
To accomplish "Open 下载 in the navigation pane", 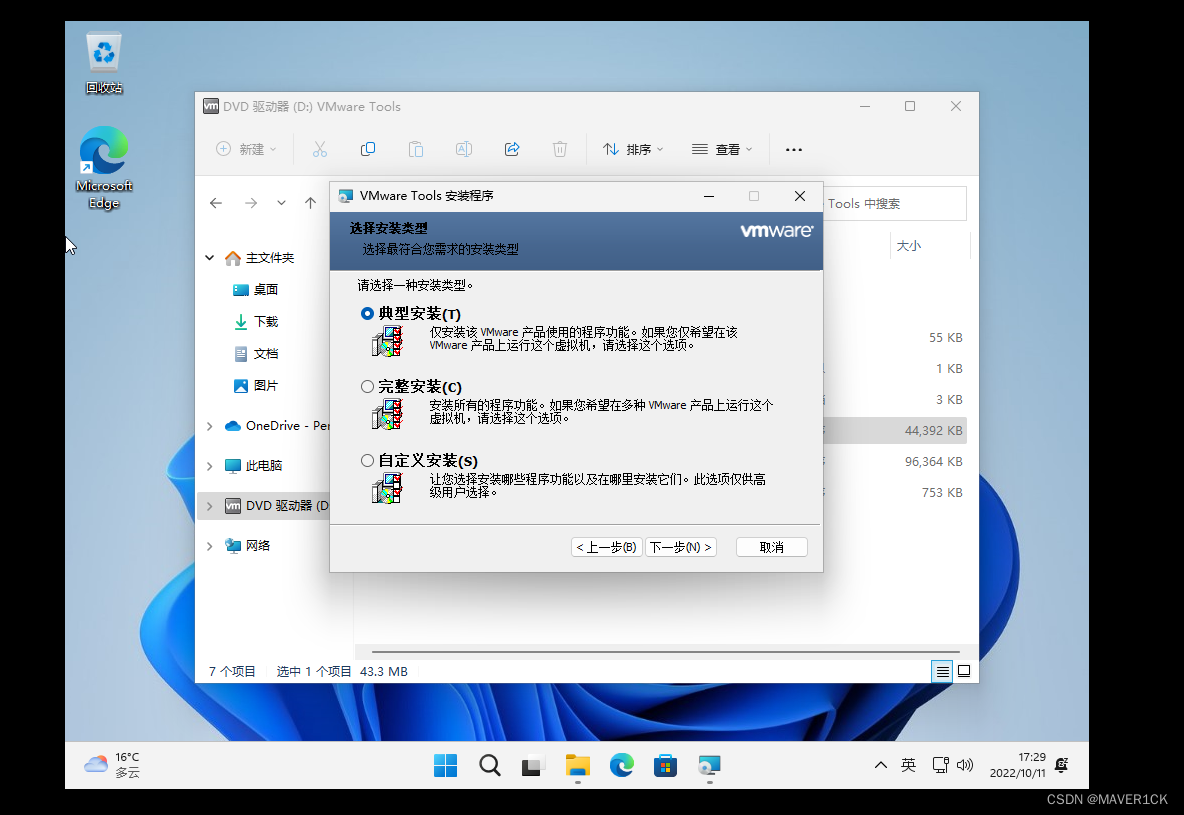I will coord(255,322).
